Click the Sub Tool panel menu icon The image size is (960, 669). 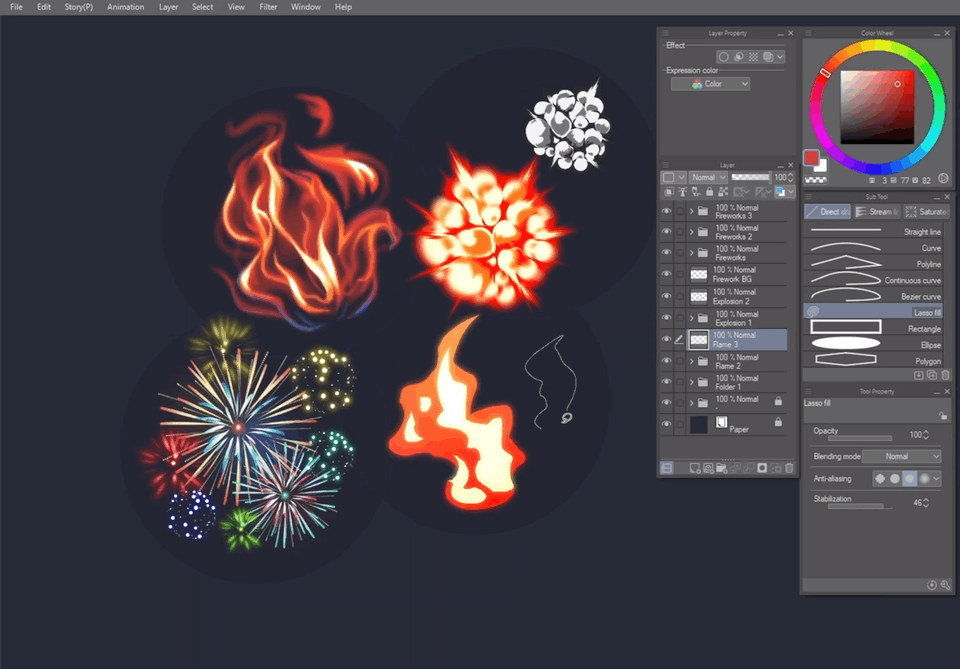pyautogui.click(x=808, y=196)
